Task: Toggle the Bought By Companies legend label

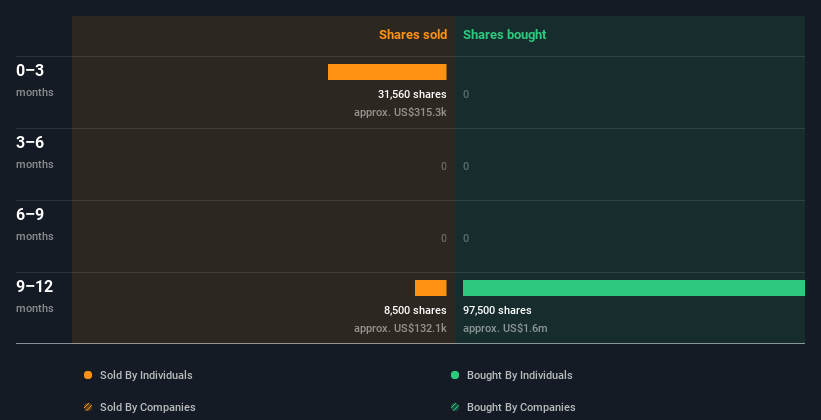Action: [x=521, y=407]
